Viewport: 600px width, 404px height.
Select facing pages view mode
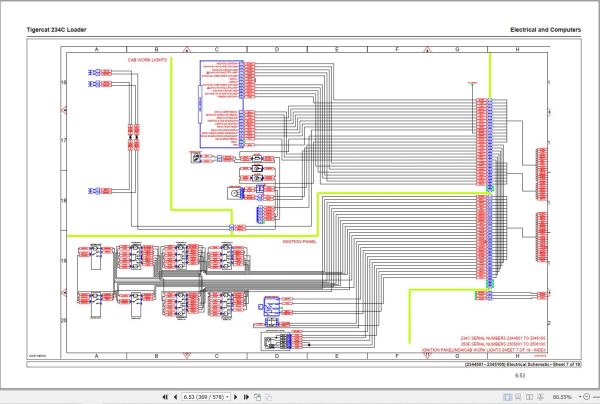click(x=529, y=397)
